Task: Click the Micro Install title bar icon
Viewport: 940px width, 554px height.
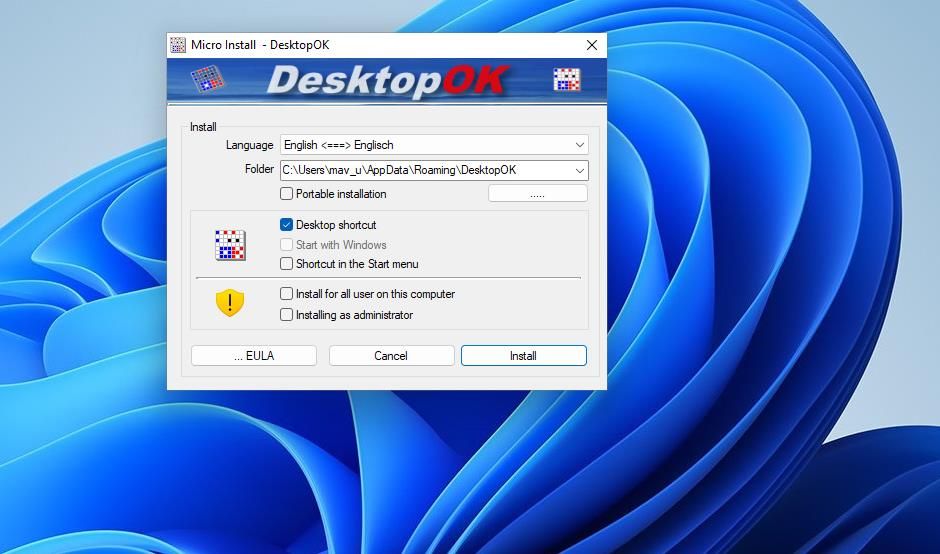Action: pyautogui.click(x=178, y=45)
